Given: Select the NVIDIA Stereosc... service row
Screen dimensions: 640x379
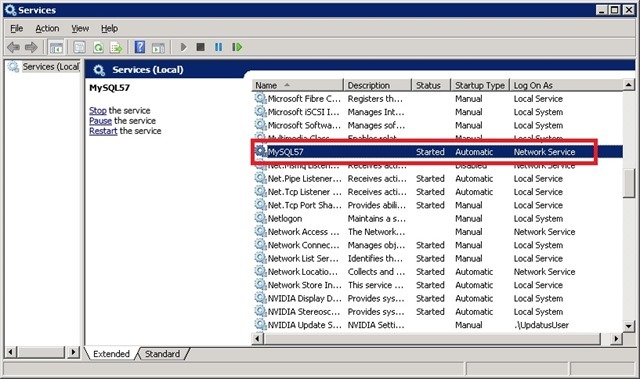Looking at the screenshot, I should [x=438, y=311].
